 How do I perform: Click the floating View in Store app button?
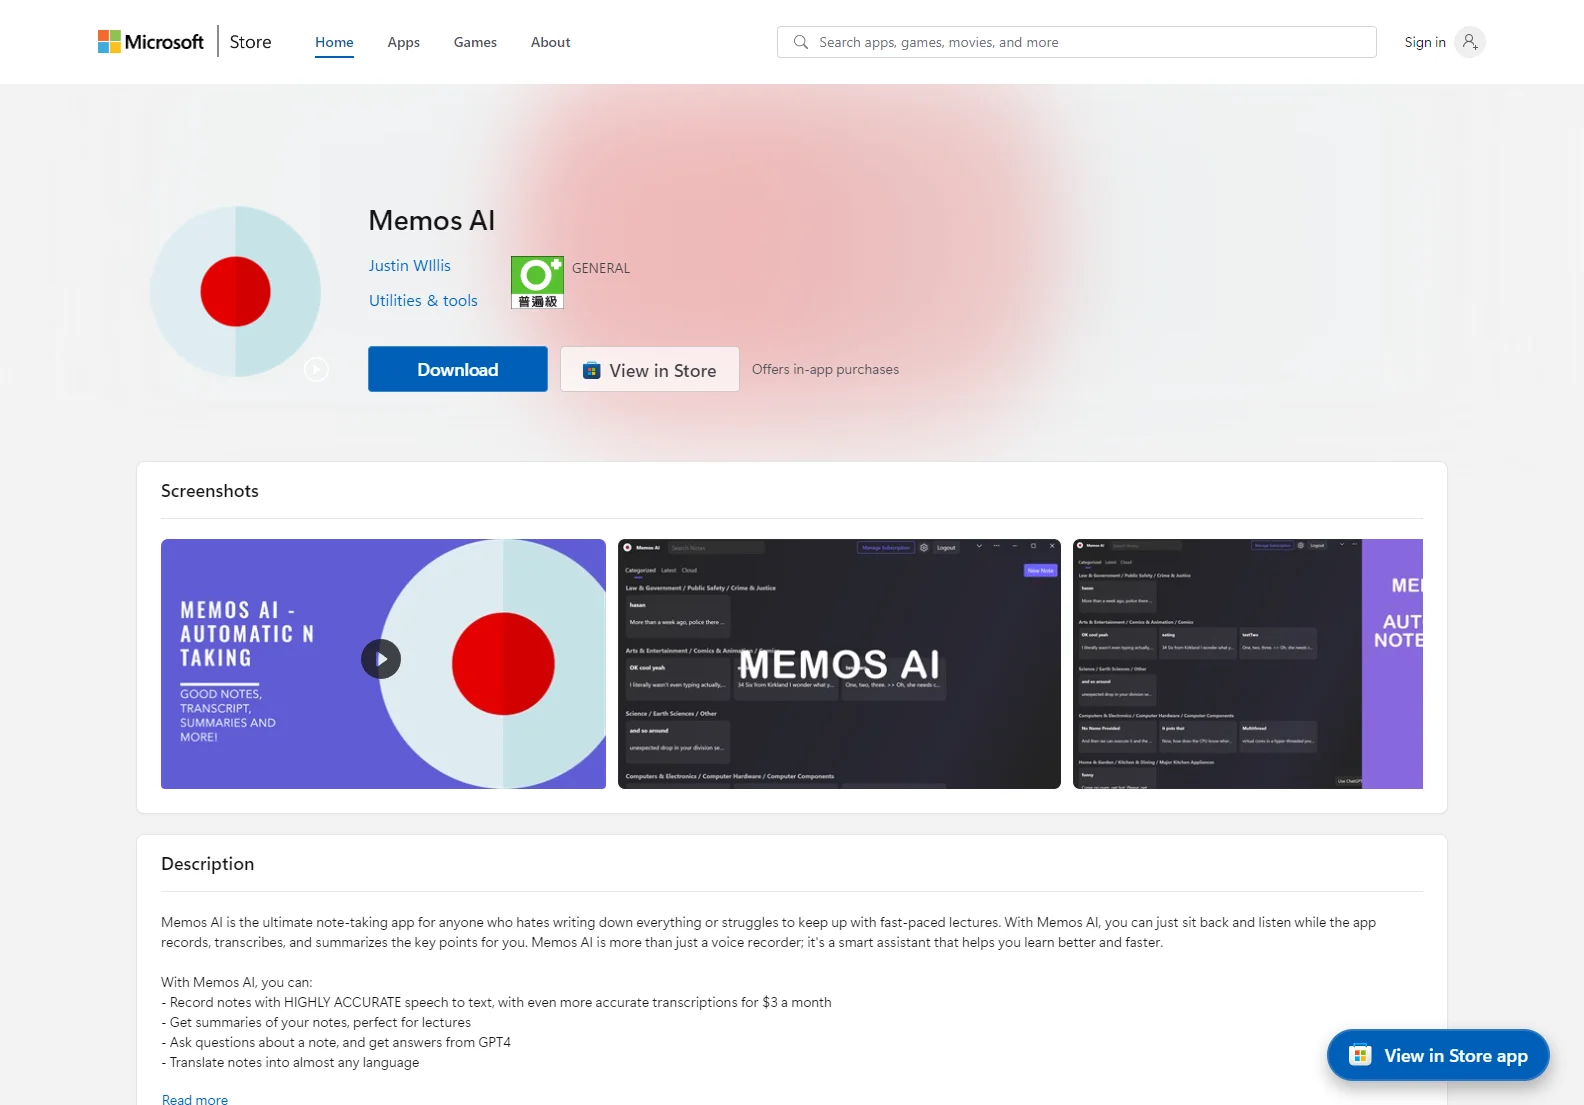click(x=1438, y=1055)
